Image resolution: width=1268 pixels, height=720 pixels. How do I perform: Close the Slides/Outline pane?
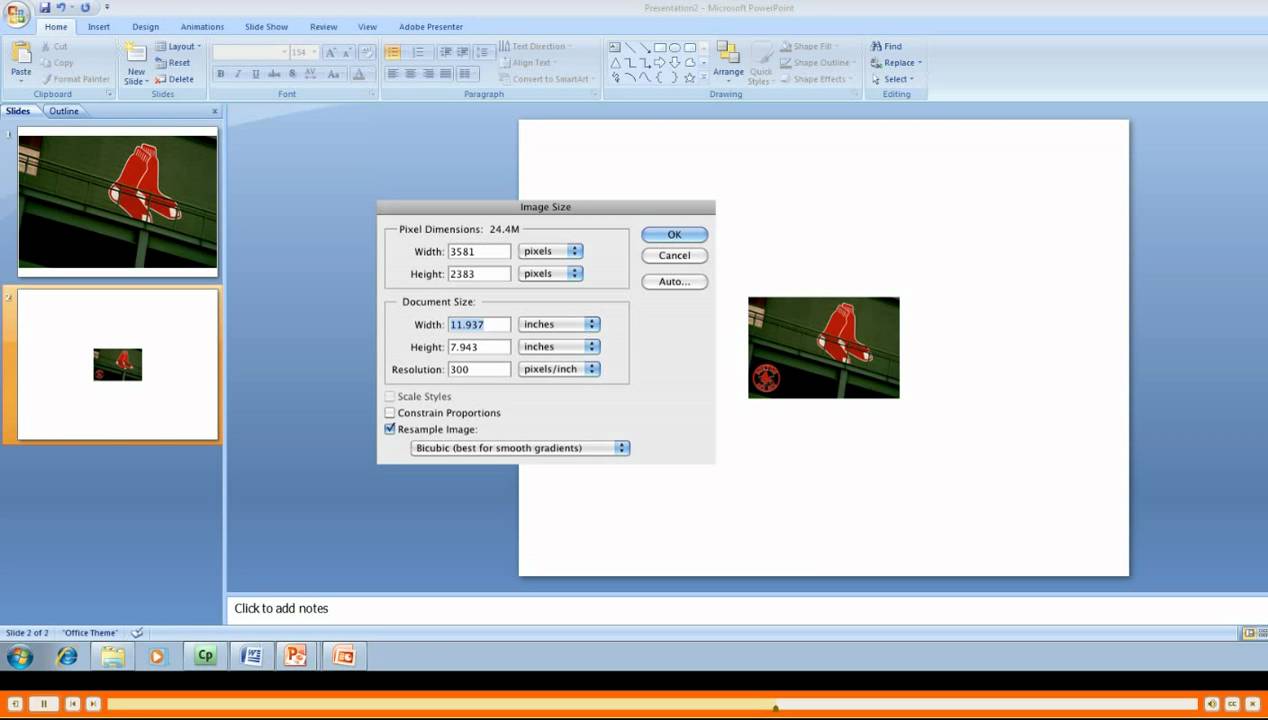214,111
